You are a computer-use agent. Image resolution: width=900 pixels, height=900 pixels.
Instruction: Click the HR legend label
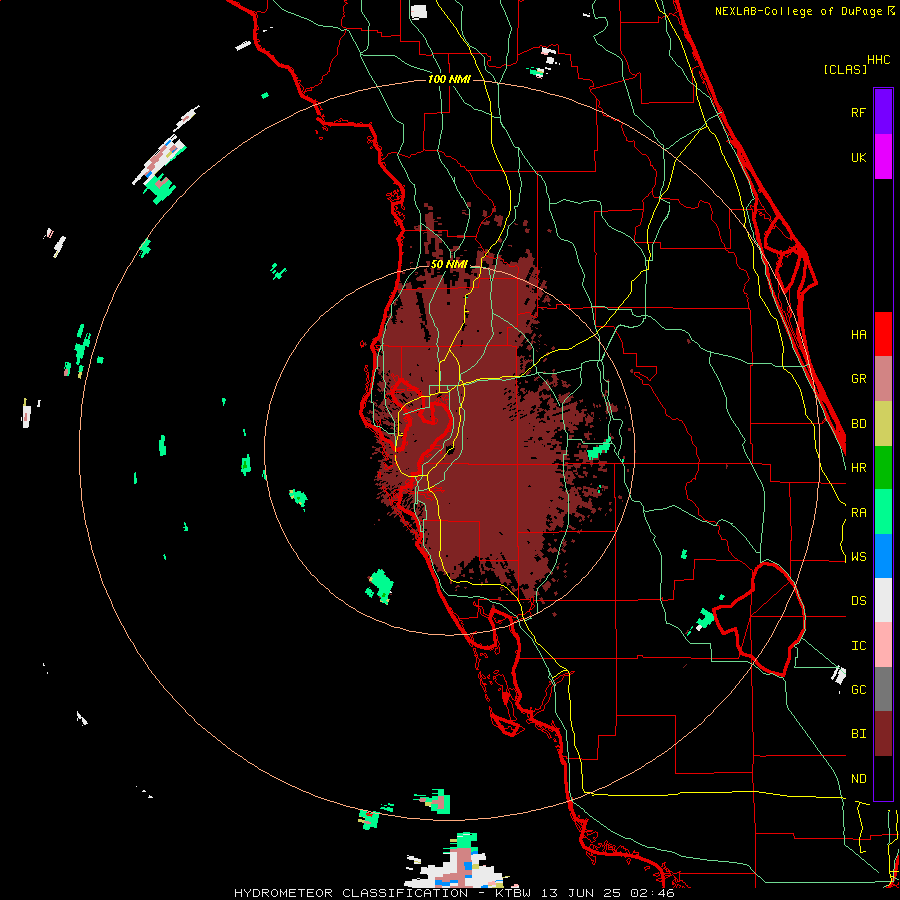(x=858, y=468)
